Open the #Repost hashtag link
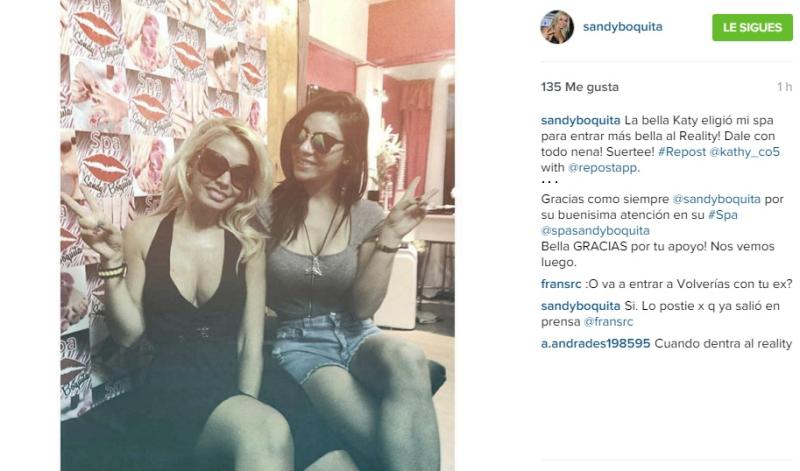 coord(682,152)
